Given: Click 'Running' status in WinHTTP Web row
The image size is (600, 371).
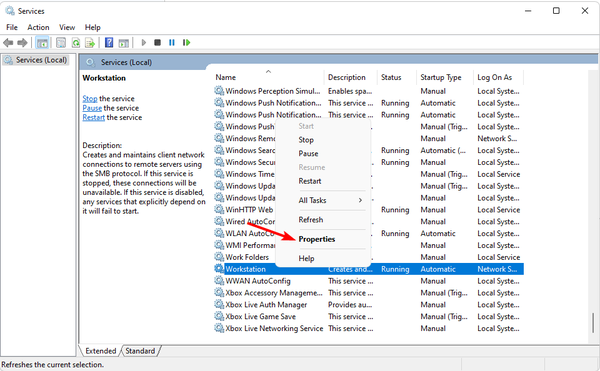Looking at the screenshot, I should (395, 210).
